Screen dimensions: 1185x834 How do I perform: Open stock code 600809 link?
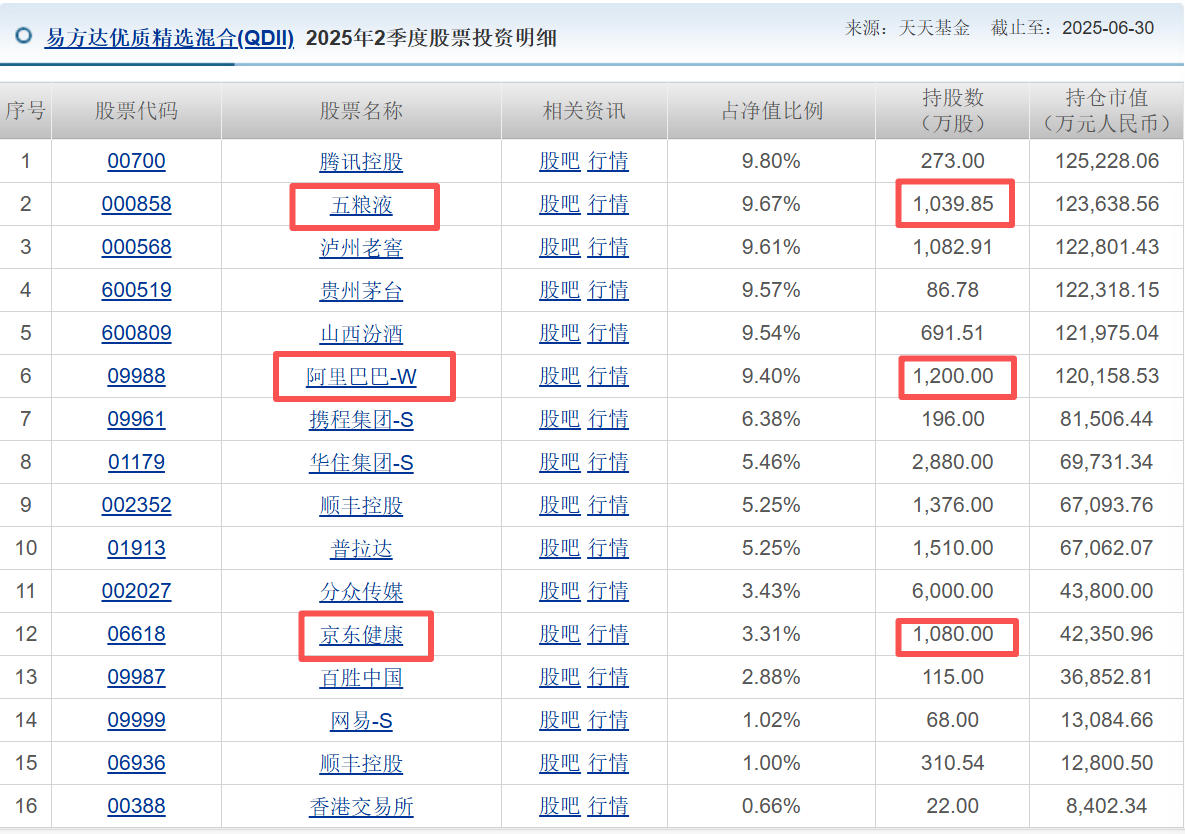coord(136,333)
